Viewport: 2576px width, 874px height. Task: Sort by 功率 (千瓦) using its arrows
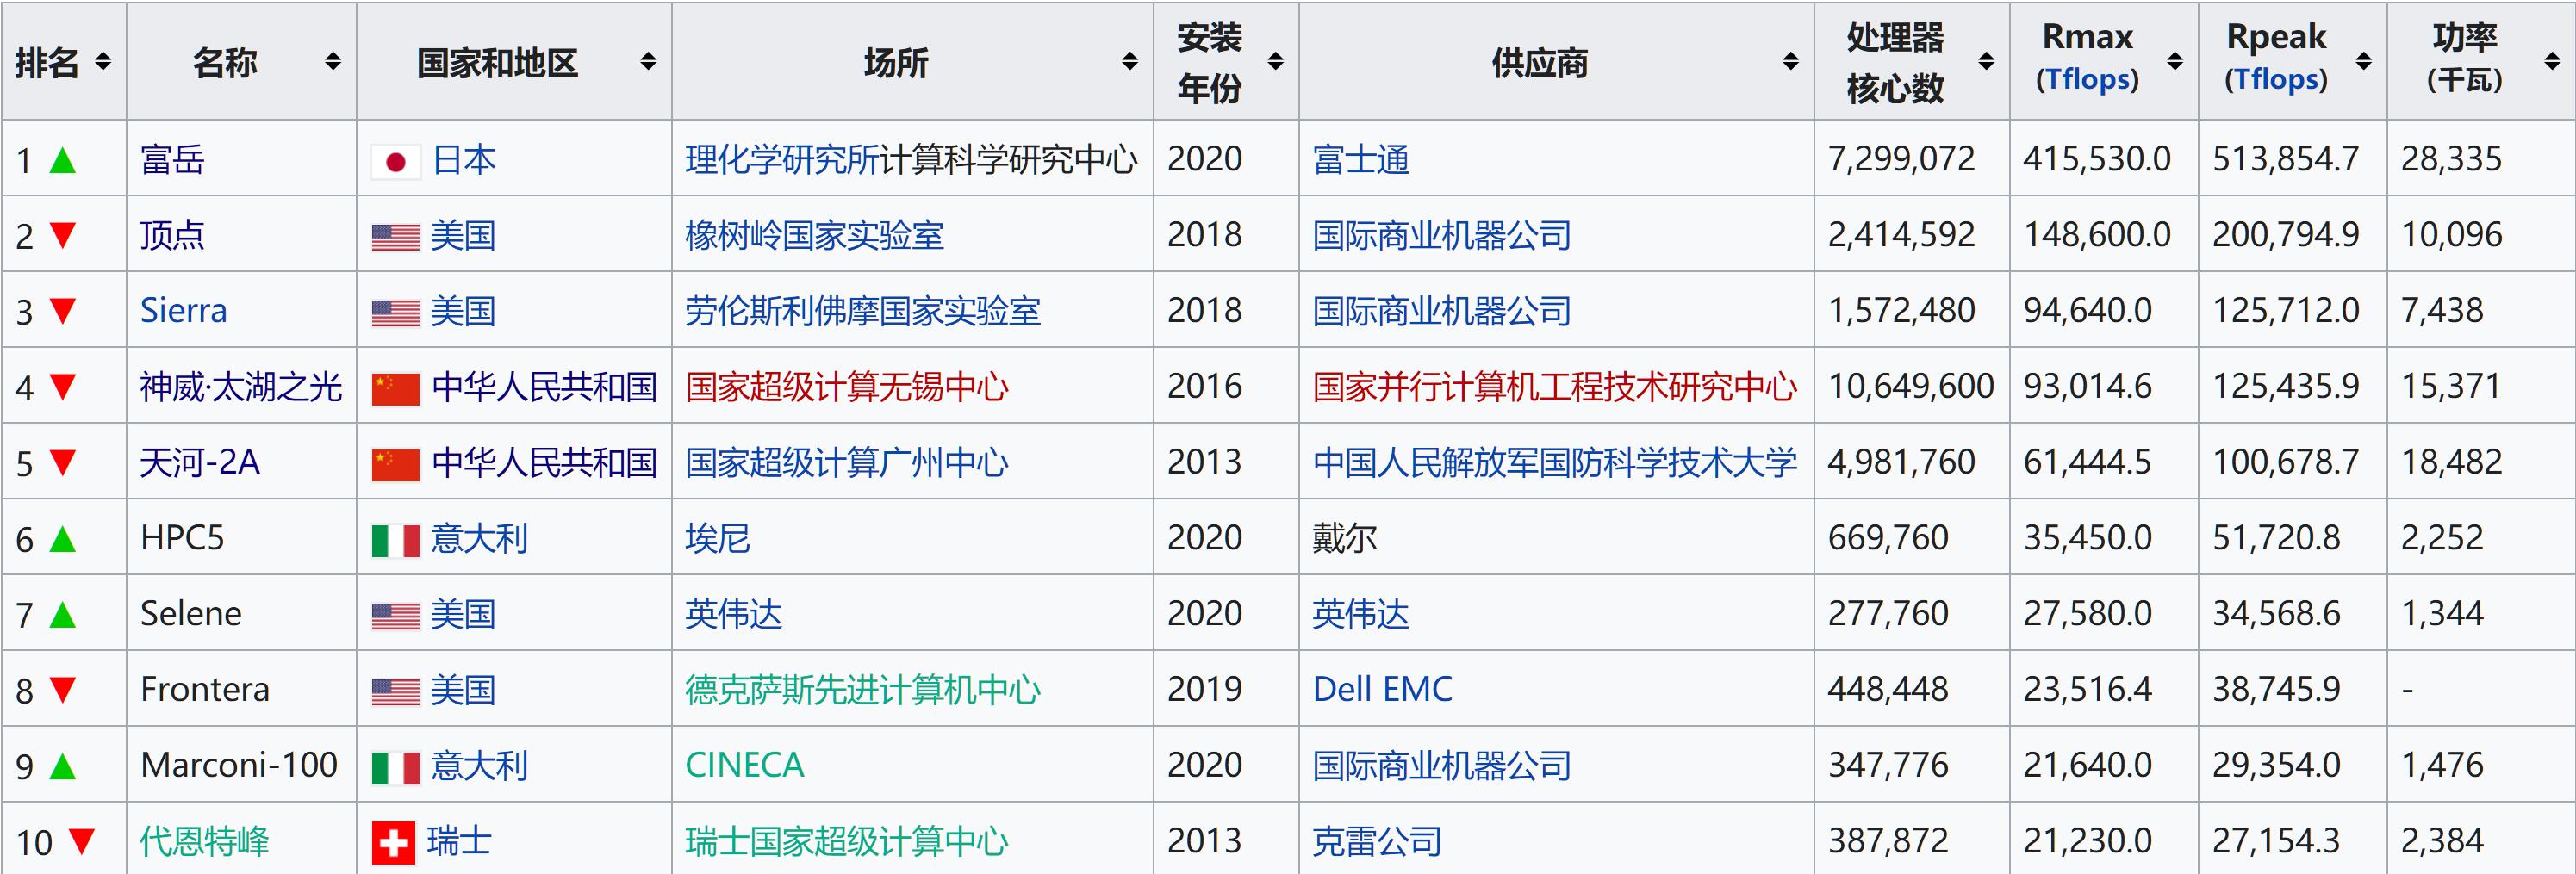(x=2551, y=62)
